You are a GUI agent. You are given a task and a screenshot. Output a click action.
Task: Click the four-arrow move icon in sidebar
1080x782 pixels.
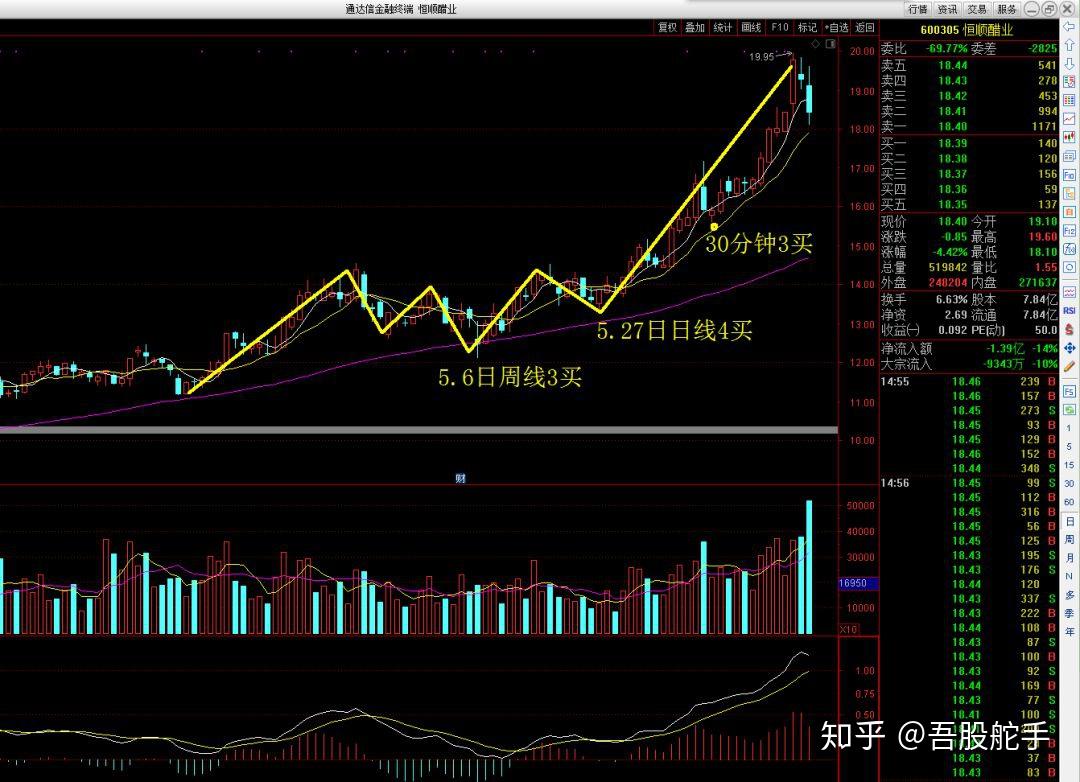1069,347
